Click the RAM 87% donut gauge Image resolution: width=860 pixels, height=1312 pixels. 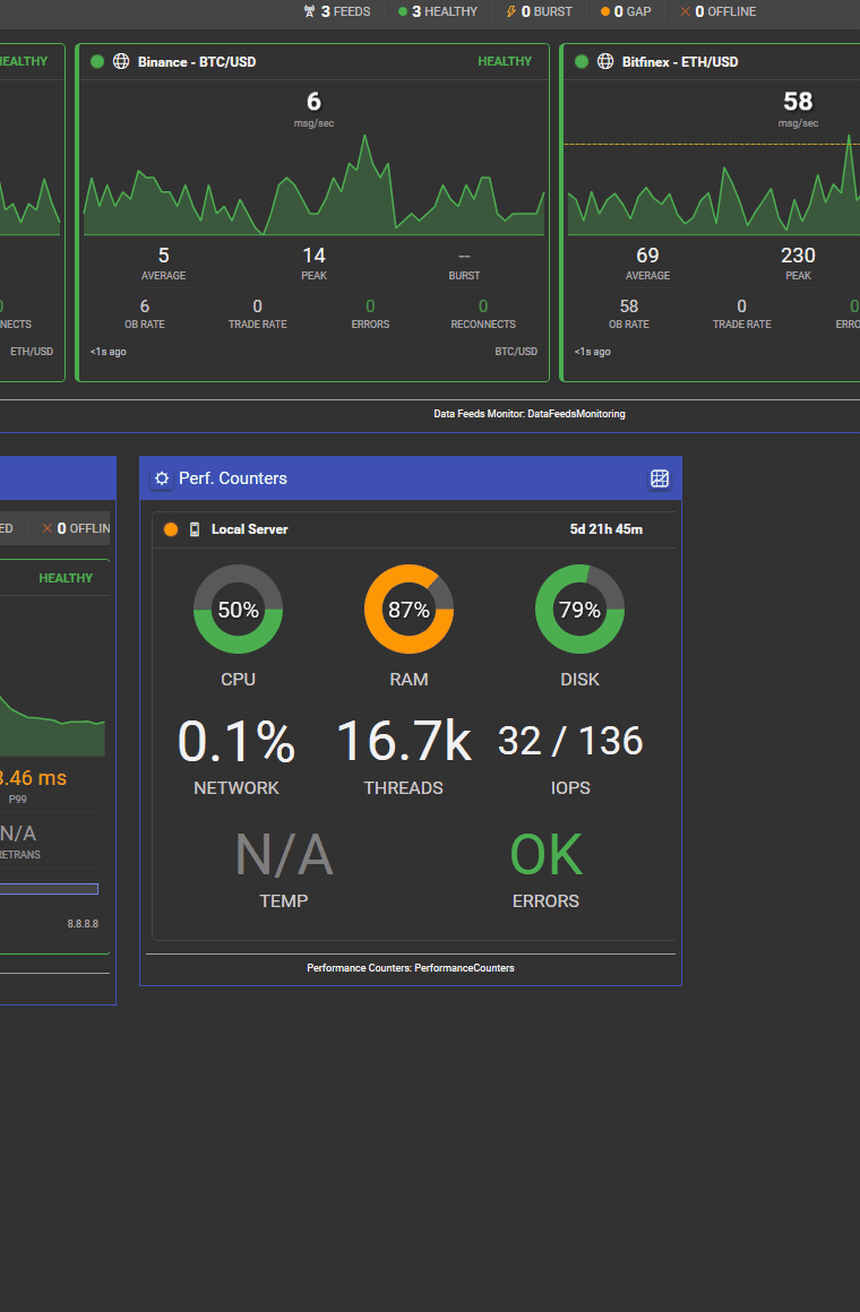(x=409, y=609)
